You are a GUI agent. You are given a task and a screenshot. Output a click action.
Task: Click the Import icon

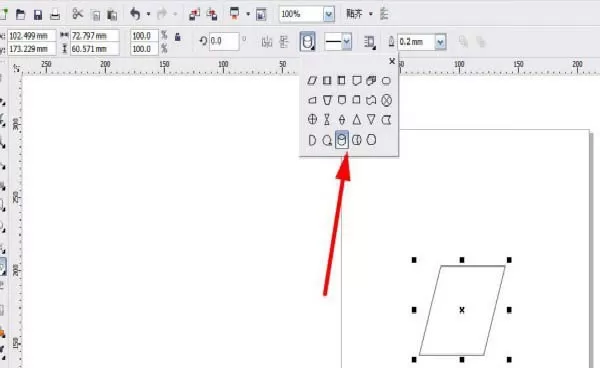click(194, 15)
